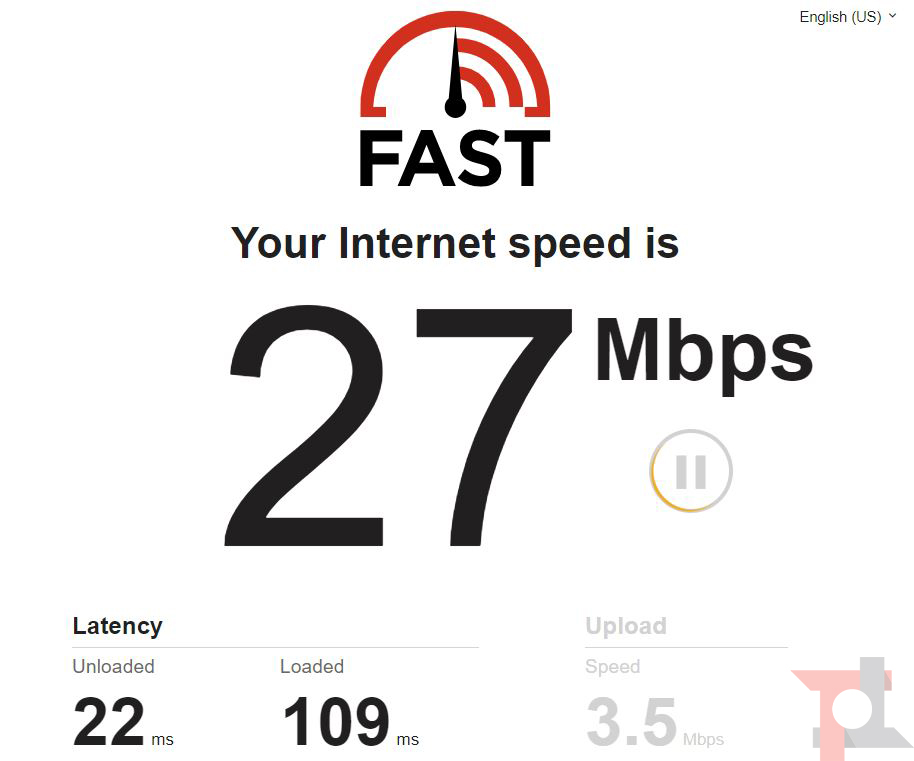The image size is (914, 761).
Task: Click the Loaded latency label
Action: (x=312, y=666)
